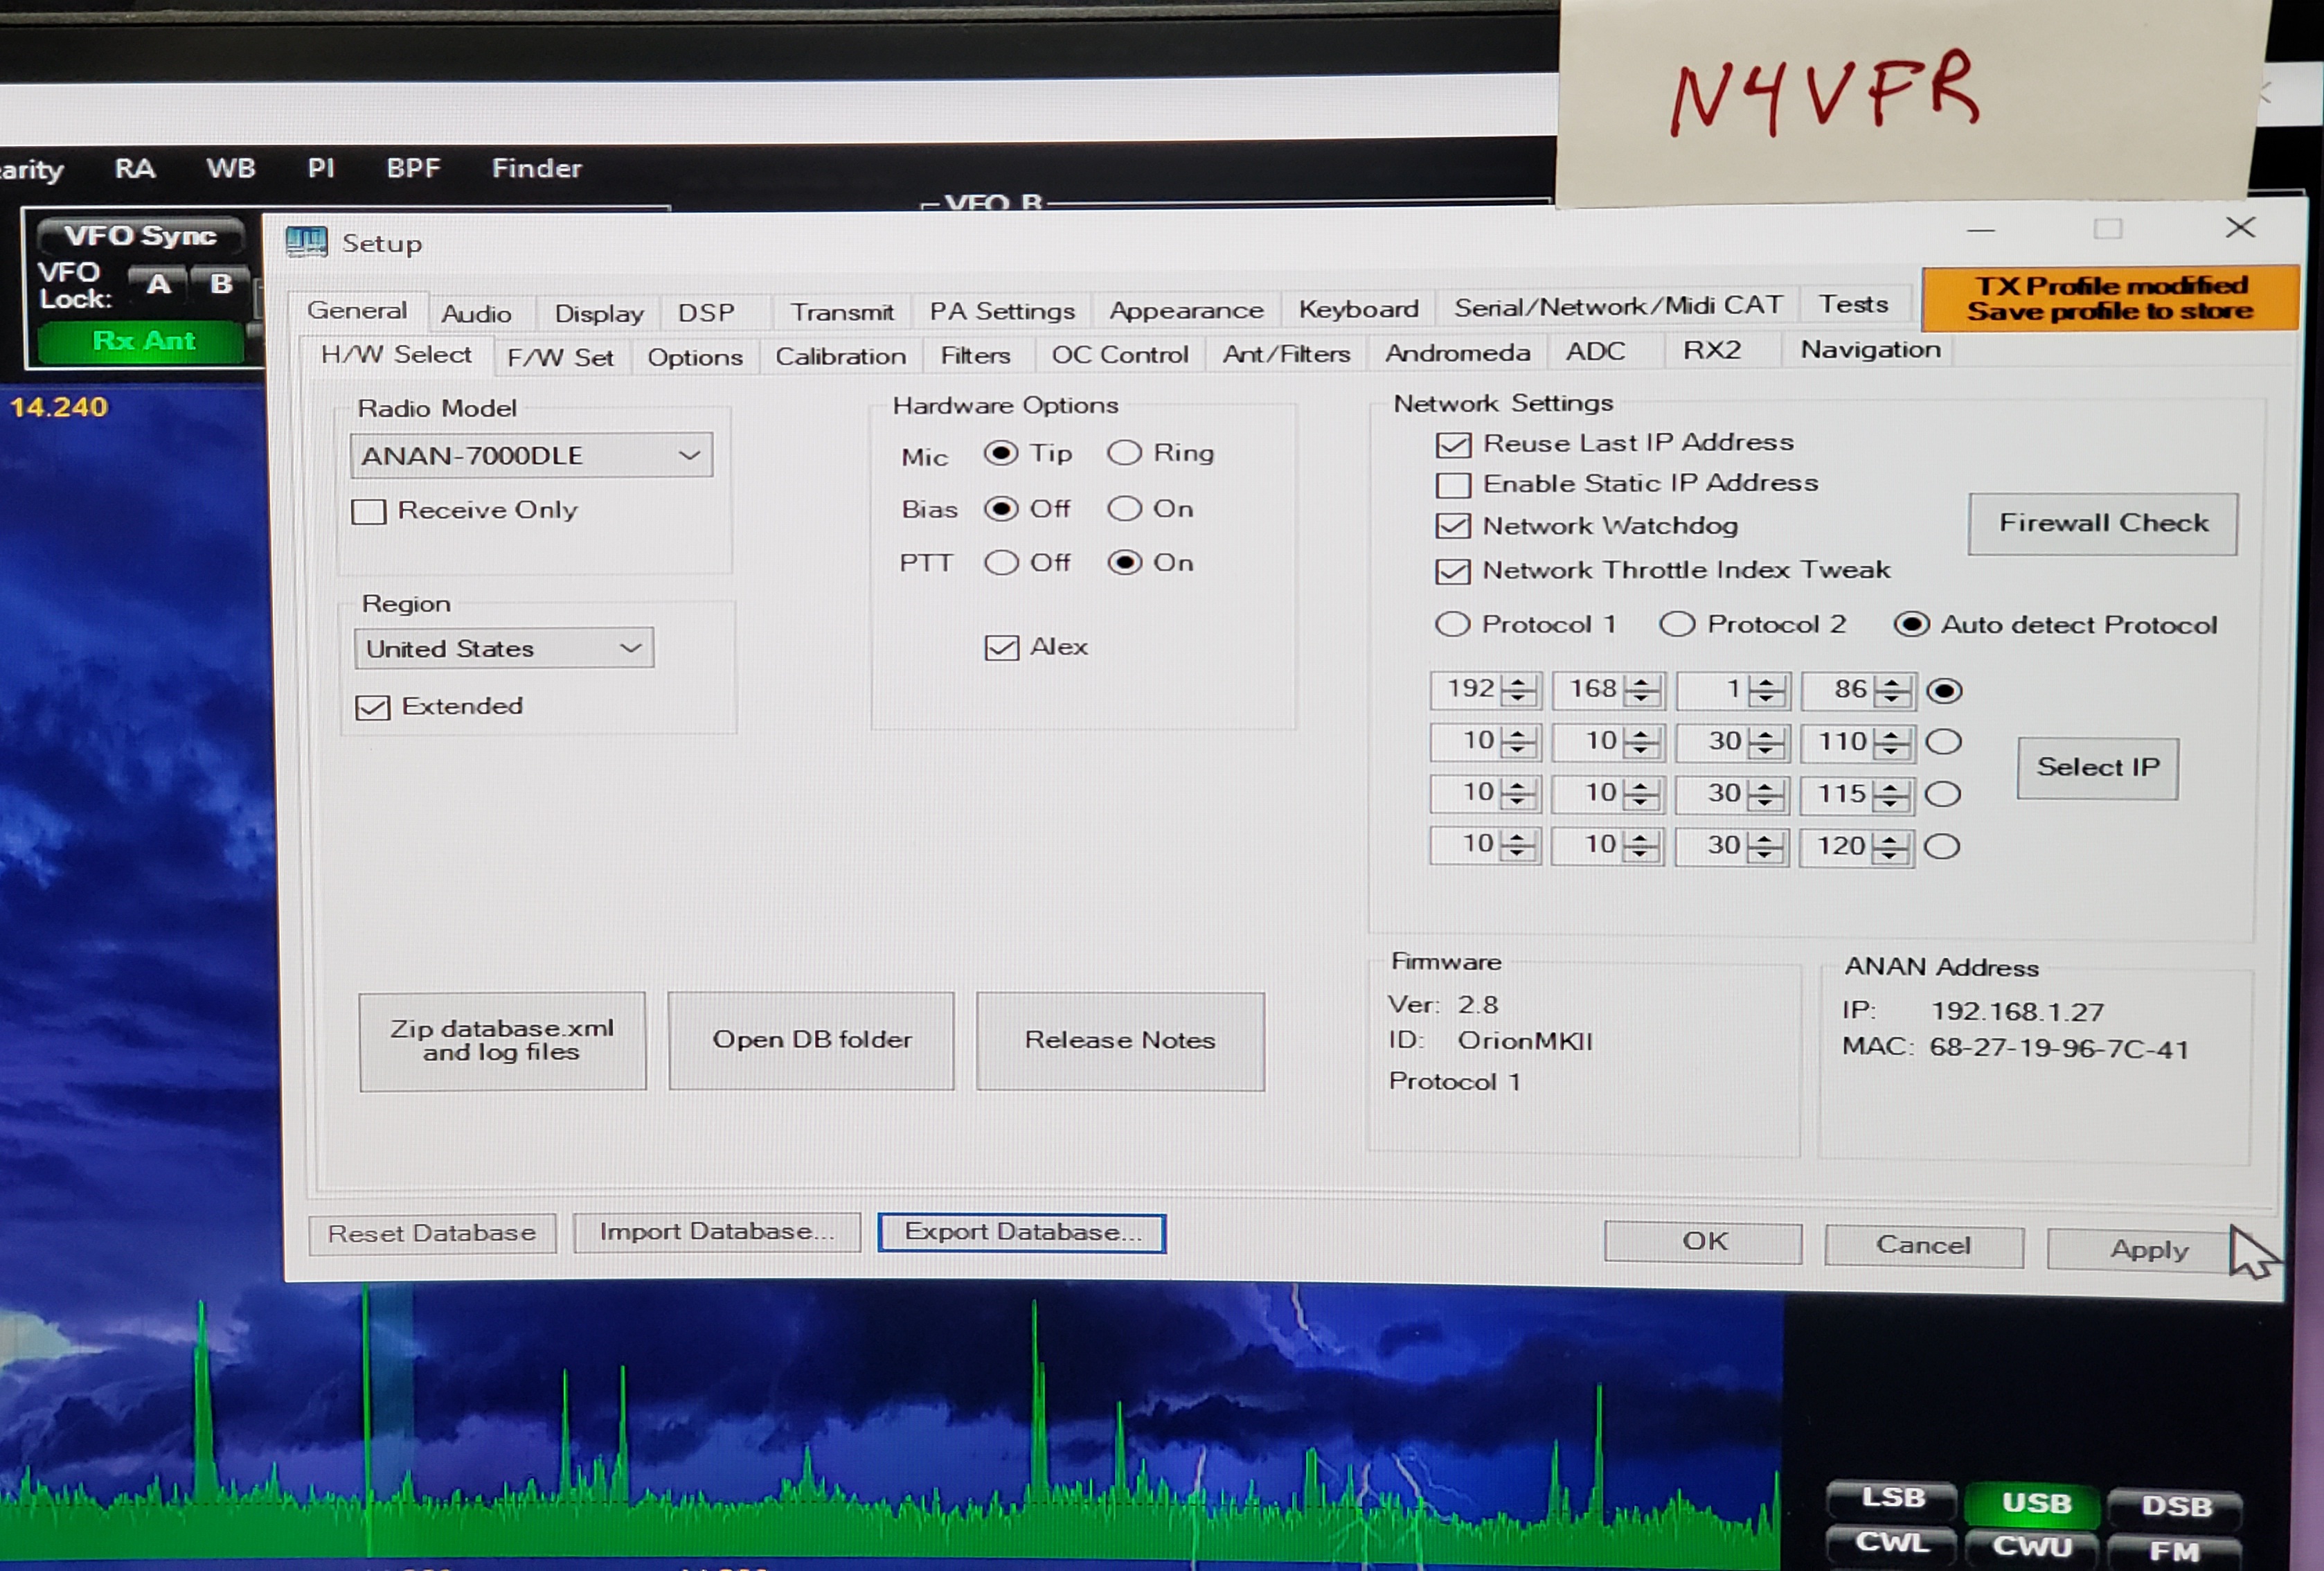2324x1571 pixels.
Task: Select Mic Ring radio button
Action: [x=1124, y=453]
